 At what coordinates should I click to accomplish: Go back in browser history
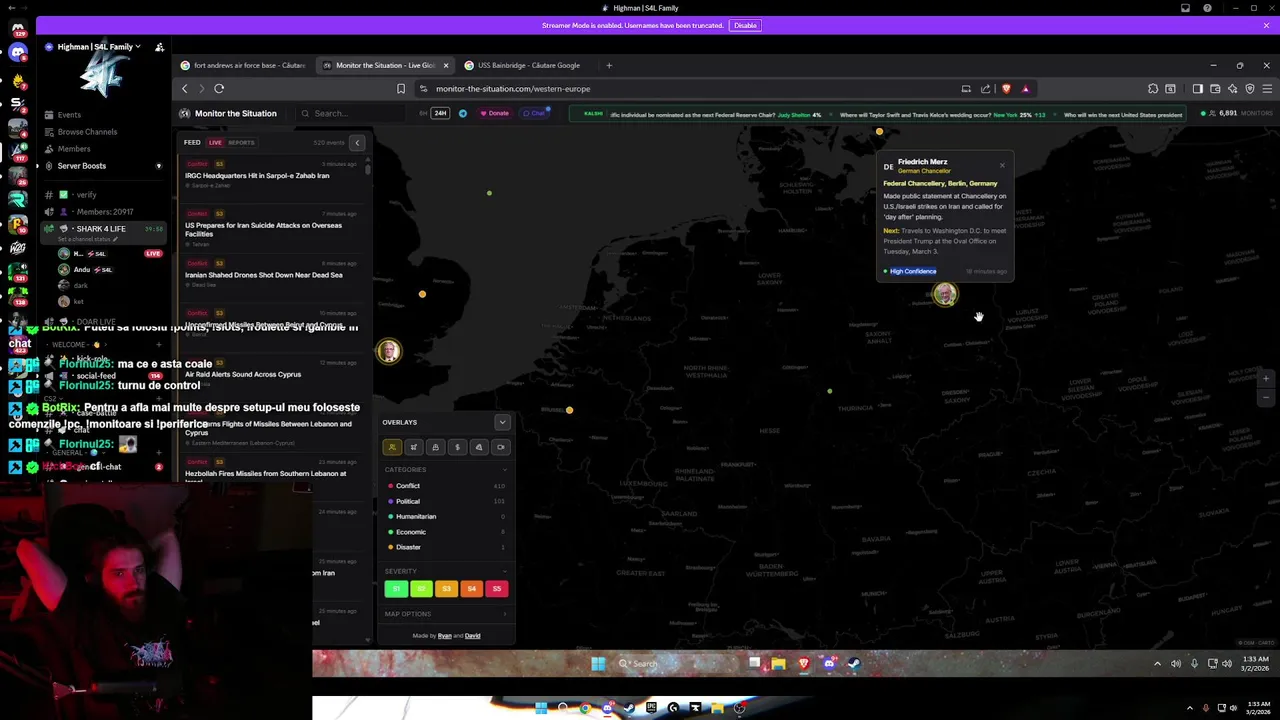coord(185,89)
